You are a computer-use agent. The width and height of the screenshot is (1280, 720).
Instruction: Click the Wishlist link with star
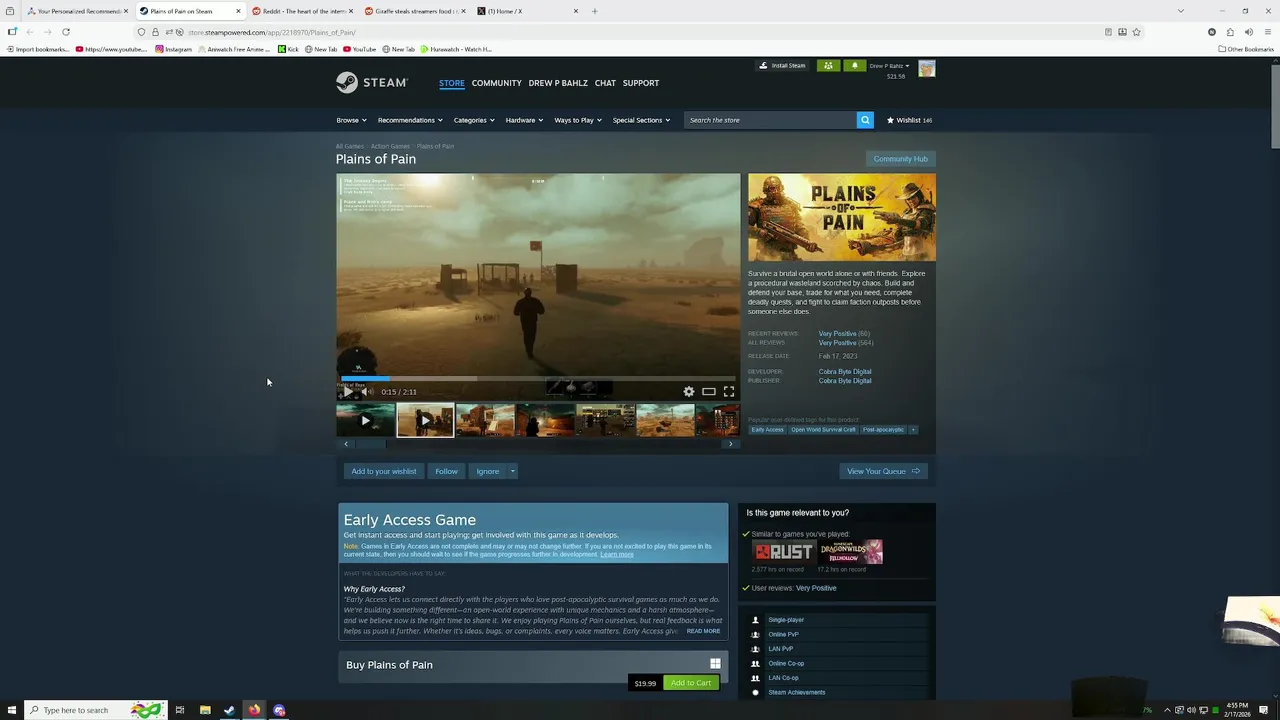909,120
